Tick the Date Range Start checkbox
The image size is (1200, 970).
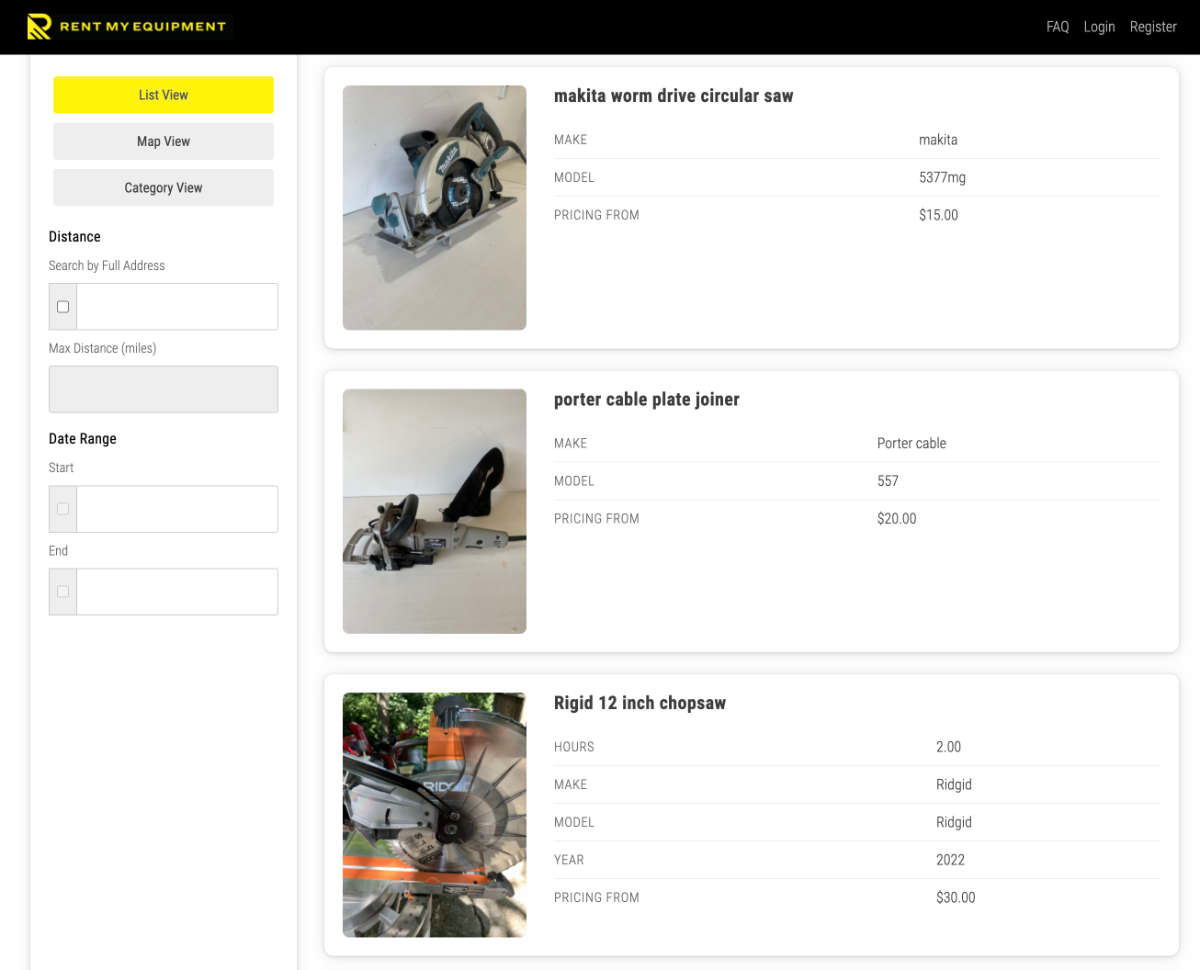click(63, 509)
